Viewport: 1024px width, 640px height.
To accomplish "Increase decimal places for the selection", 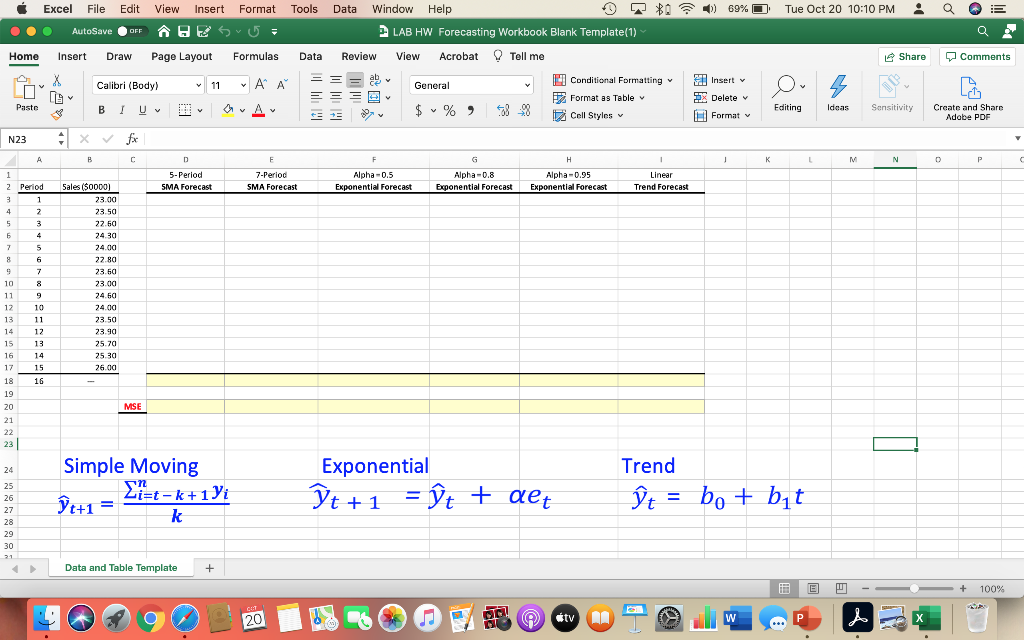I will tap(503, 110).
